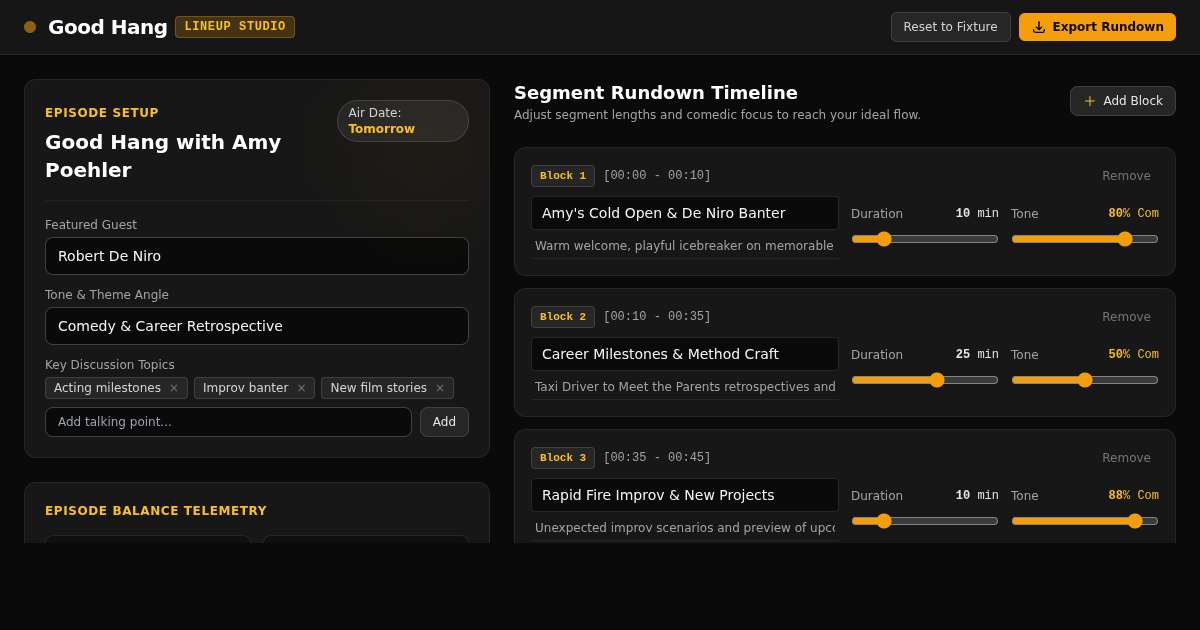Select the New film stories tag text
Image resolution: width=1200 pixels, height=630 pixels.
tap(378, 388)
